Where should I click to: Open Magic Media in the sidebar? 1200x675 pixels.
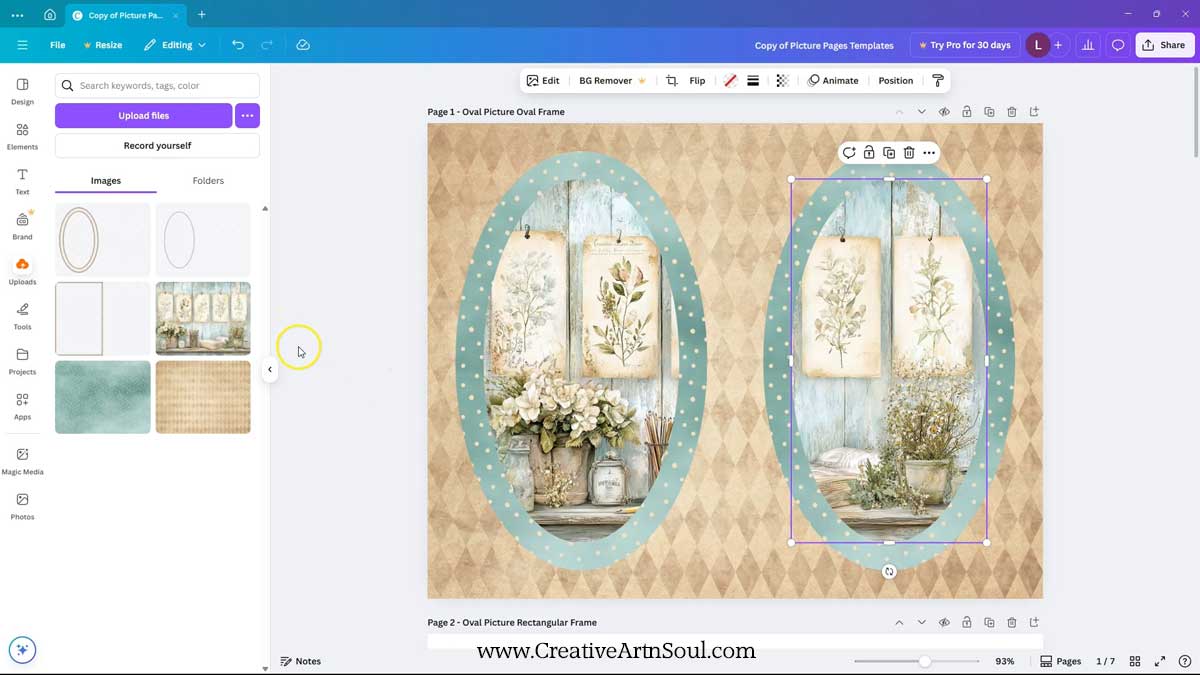(22, 461)
